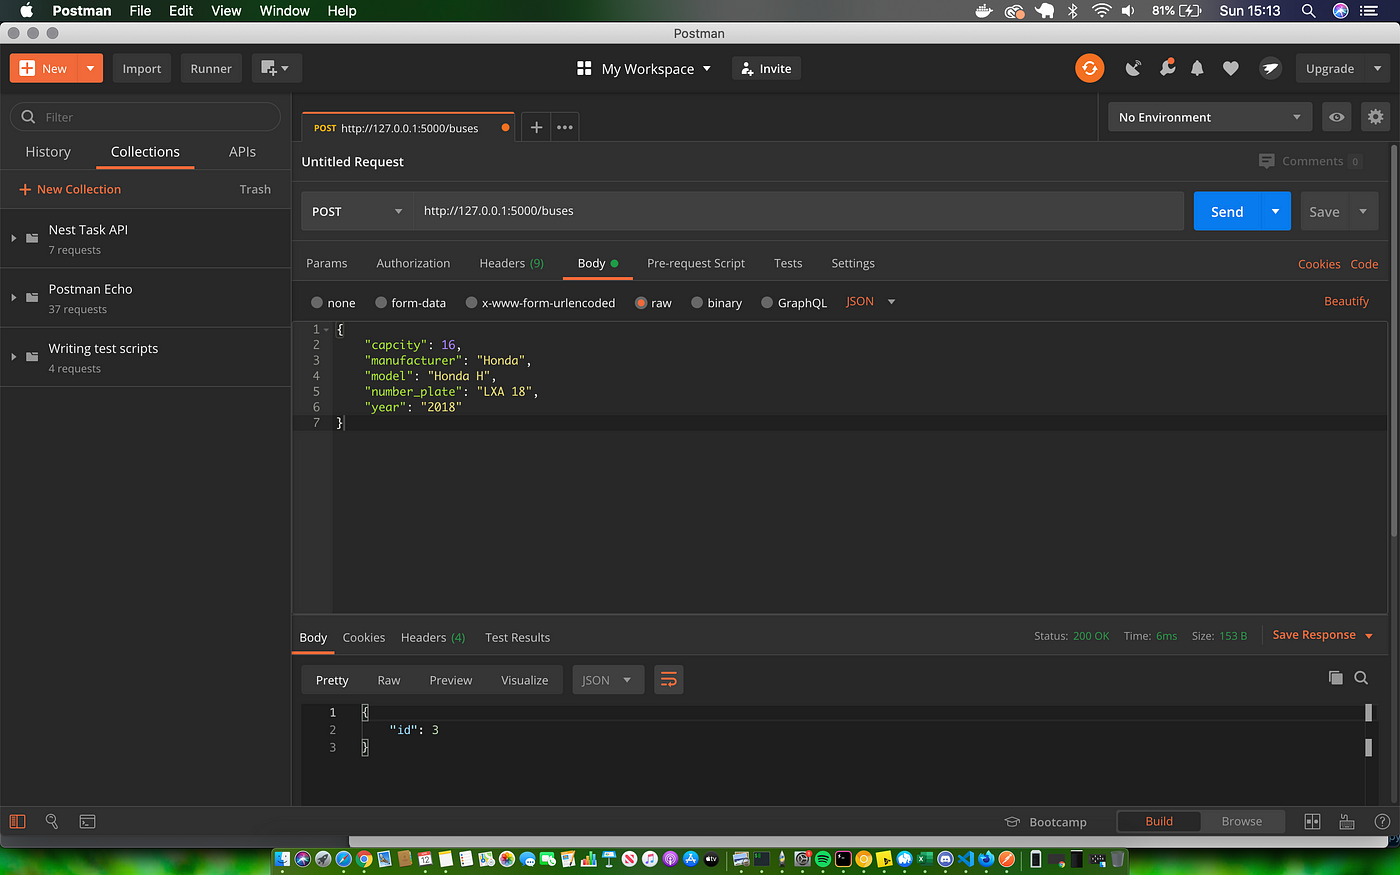This screenshot has height=875, width=1400.
Task: Open Postman console icon in status bar
Action: 88,821
